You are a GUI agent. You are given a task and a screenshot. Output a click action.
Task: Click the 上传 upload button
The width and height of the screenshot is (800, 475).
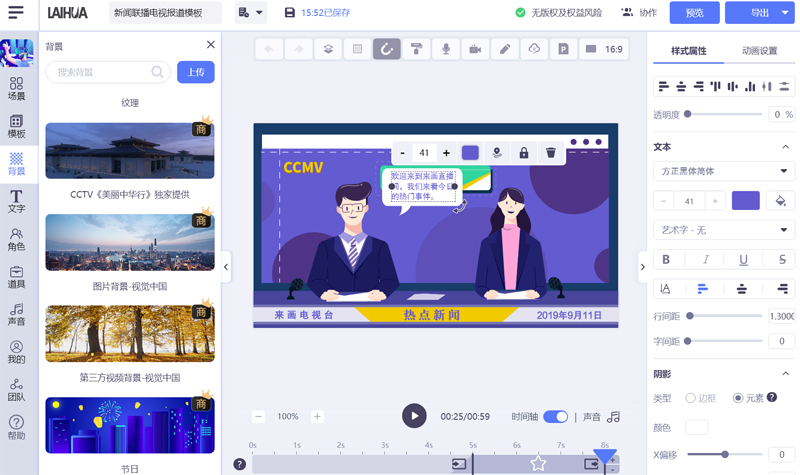coord(196,72)
